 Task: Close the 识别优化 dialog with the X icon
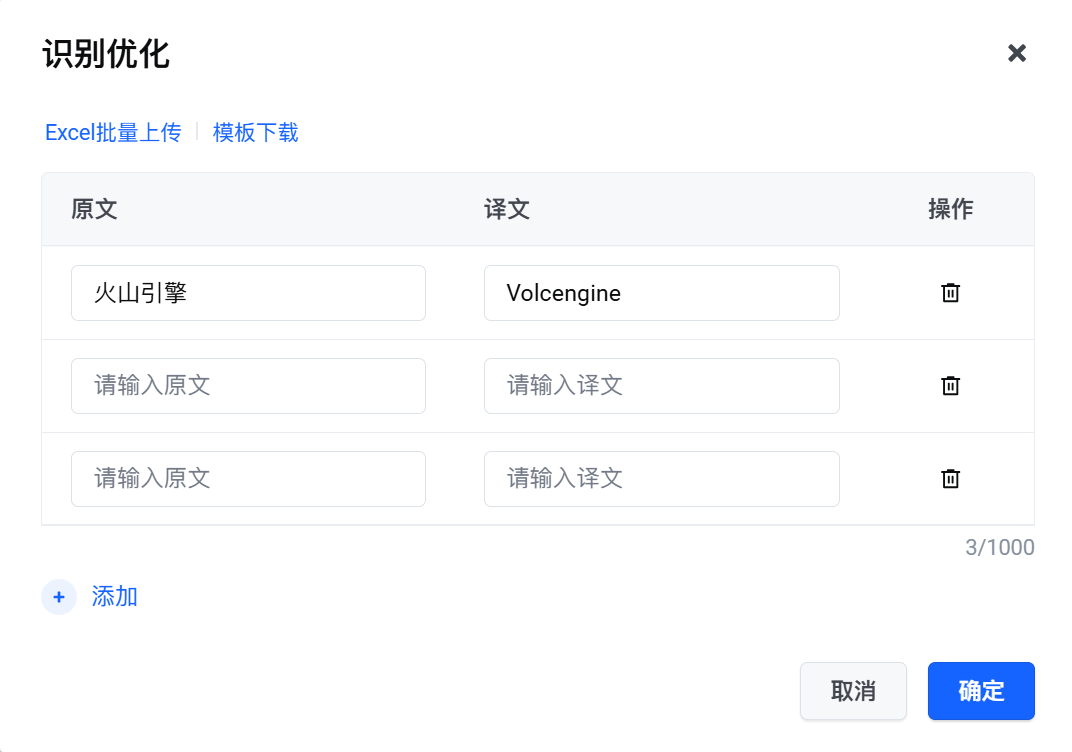pos(1017,54)
